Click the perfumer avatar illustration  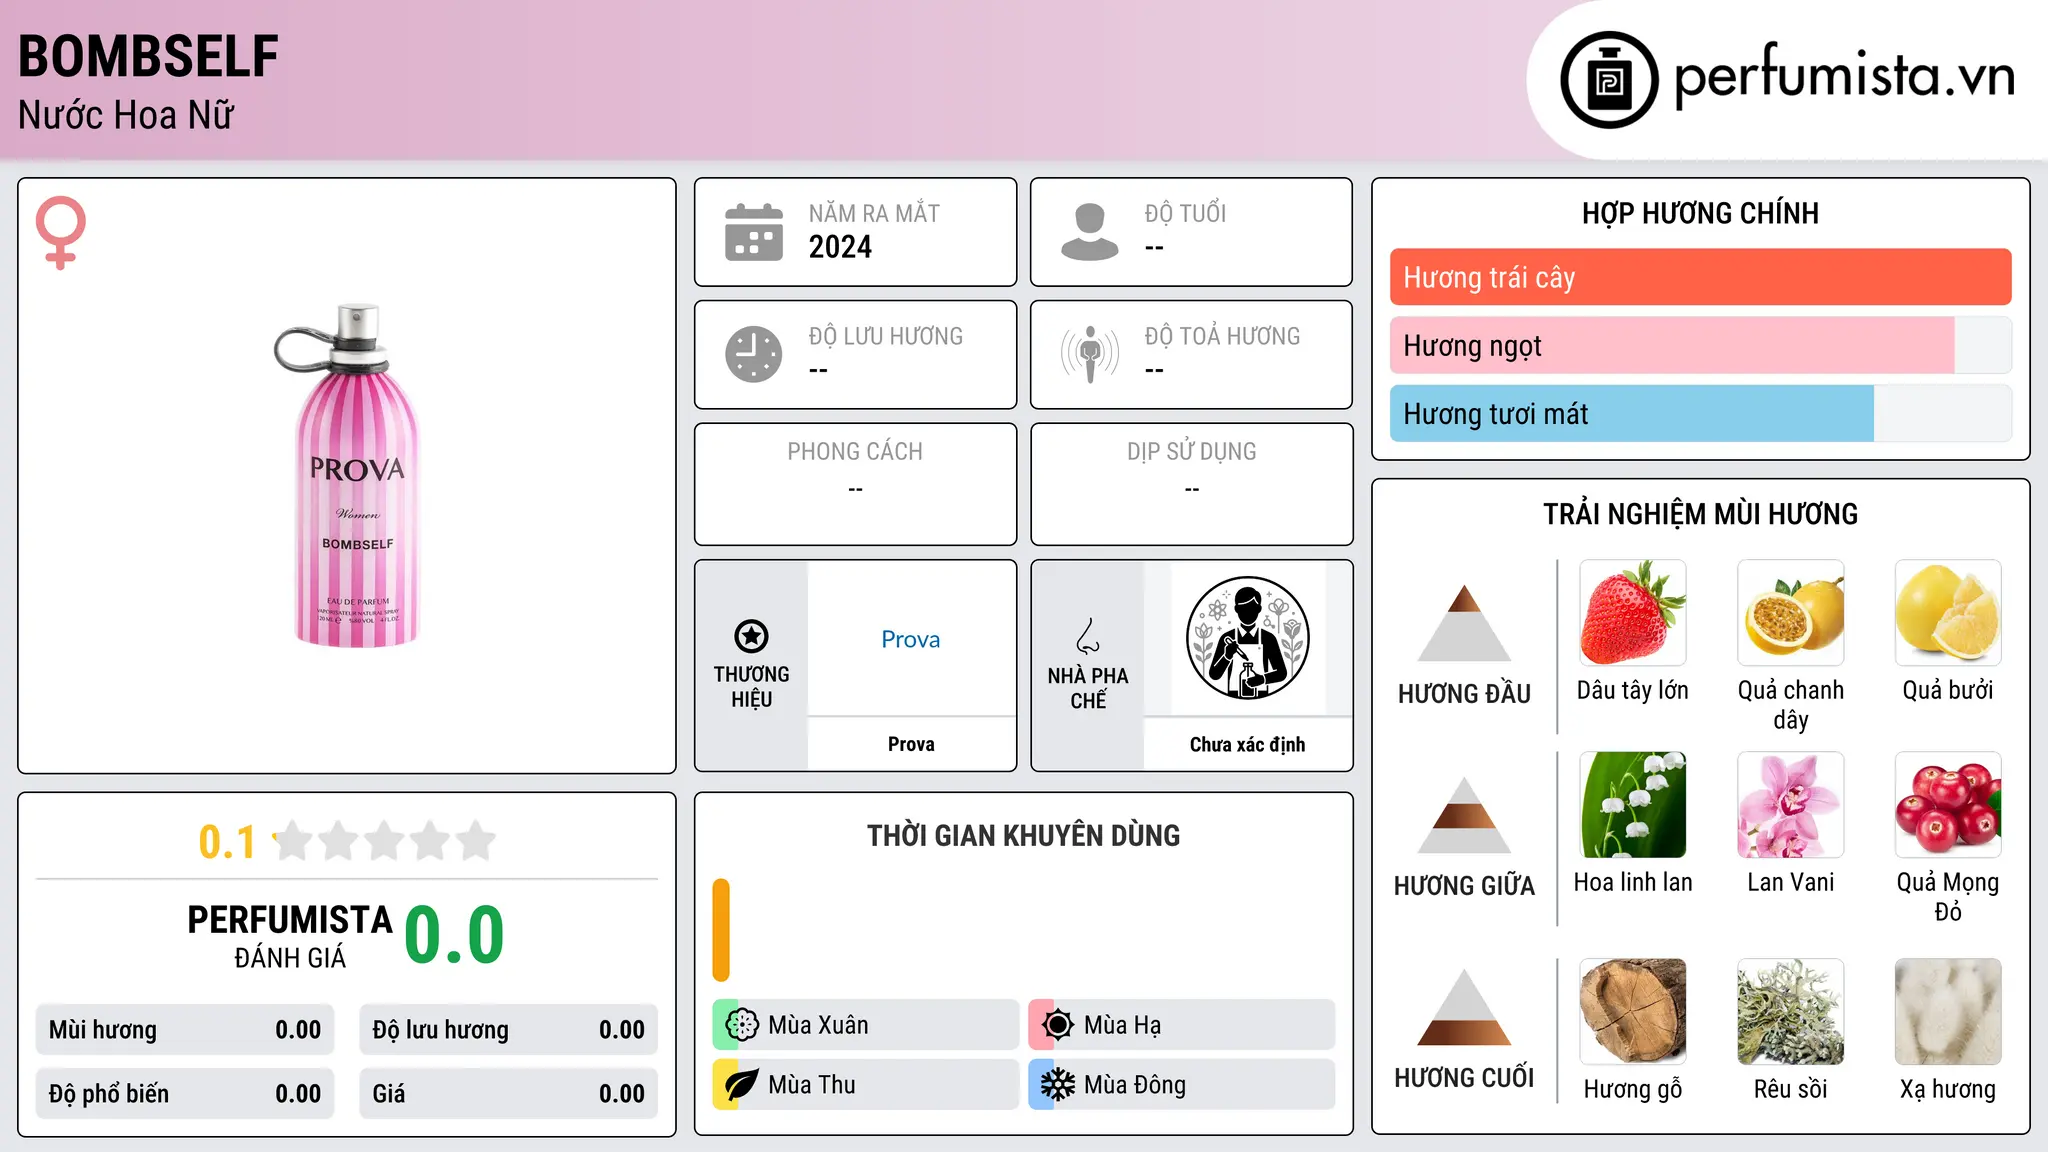[1247, 638]
